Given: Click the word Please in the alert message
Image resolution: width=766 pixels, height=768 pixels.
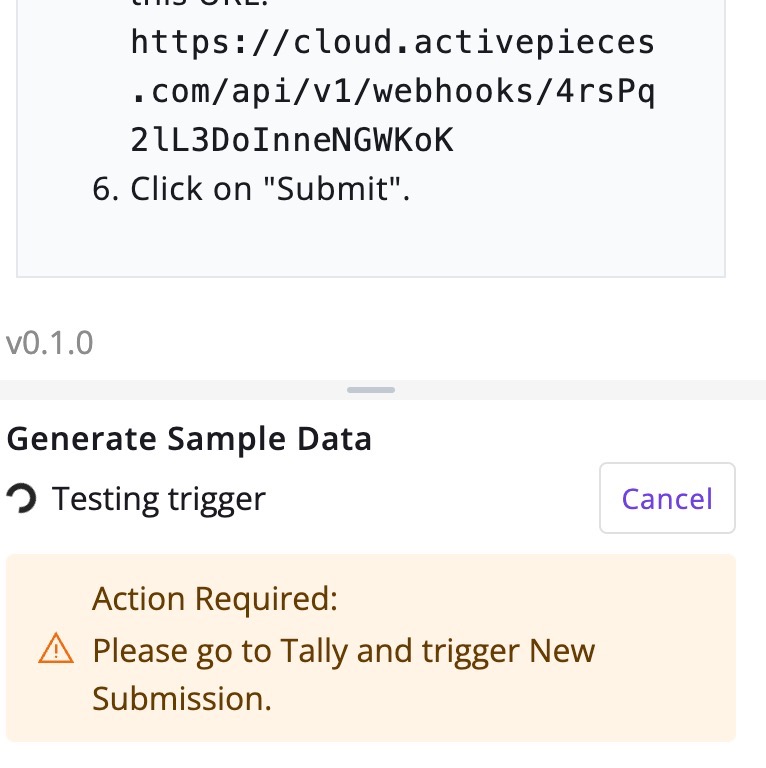Looking at the screenshot, I should (x=136, y=651).
